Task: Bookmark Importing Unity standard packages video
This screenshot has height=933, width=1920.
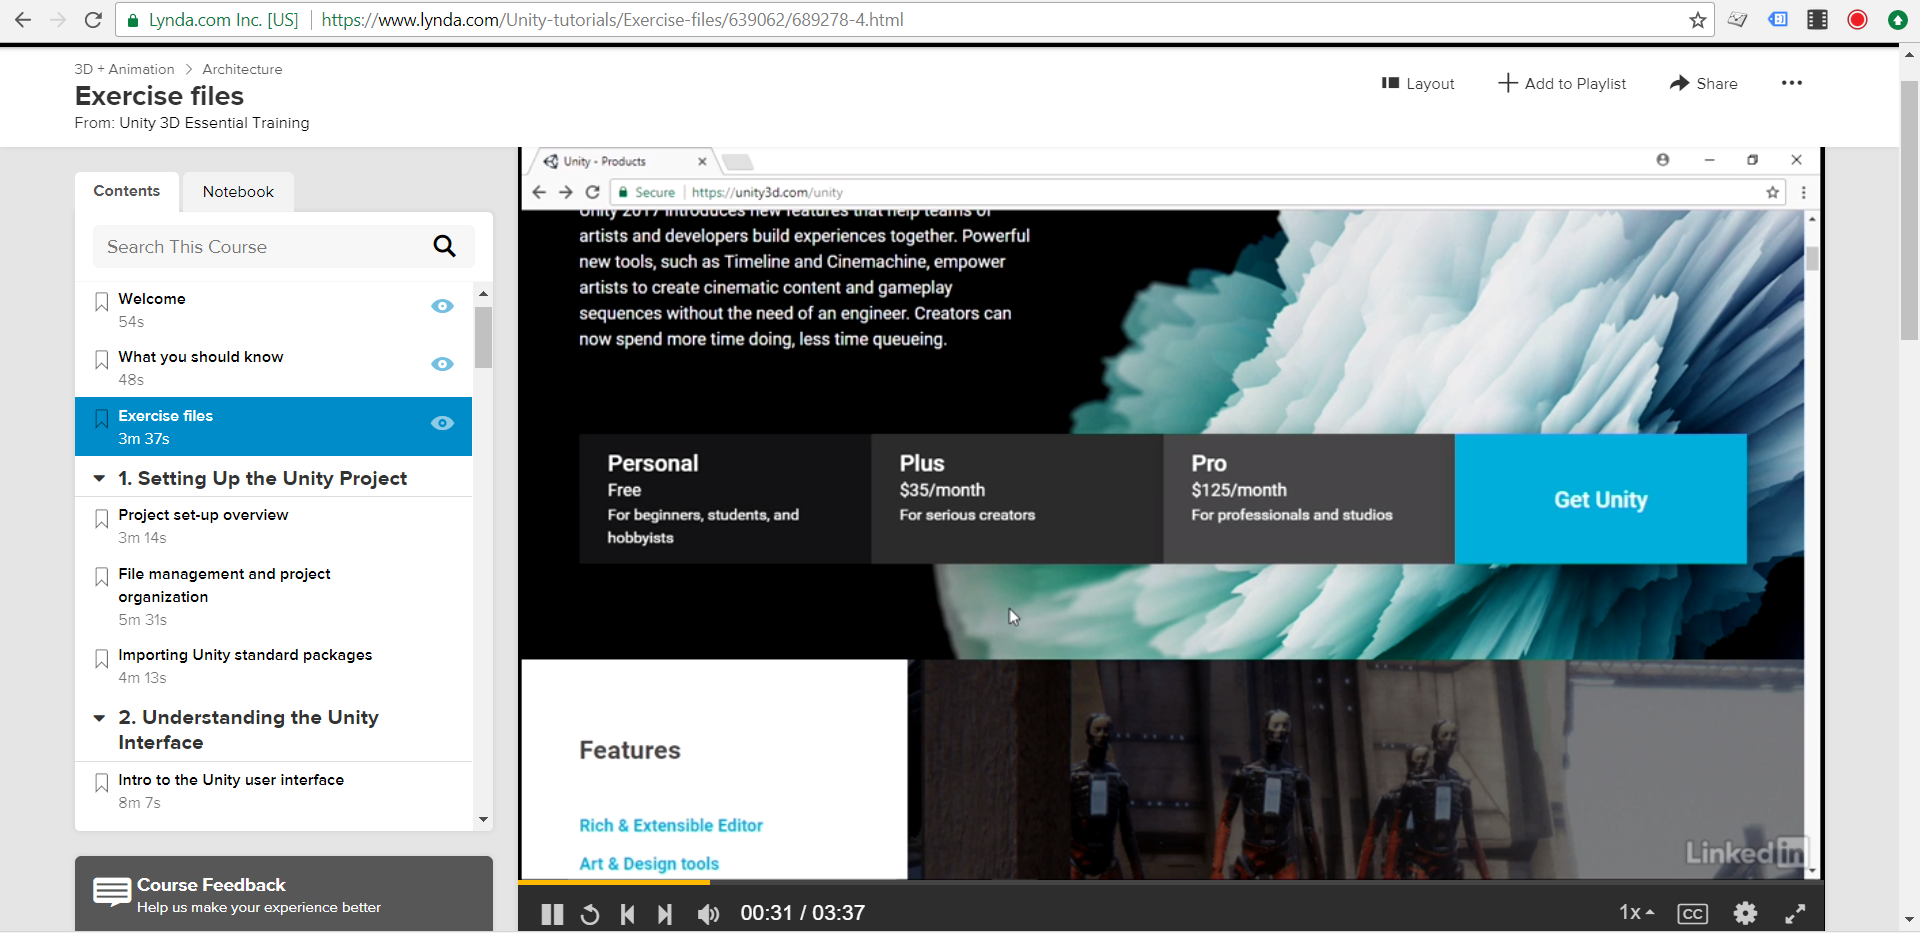Action: click(x=101, y=658)
